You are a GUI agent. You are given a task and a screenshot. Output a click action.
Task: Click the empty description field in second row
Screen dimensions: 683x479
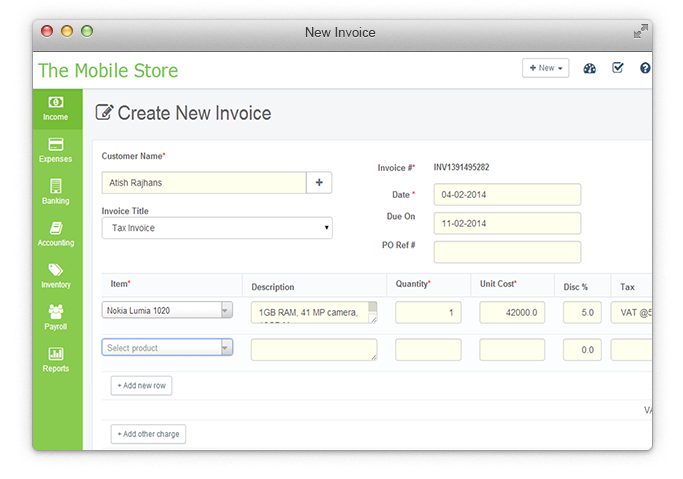314,350
